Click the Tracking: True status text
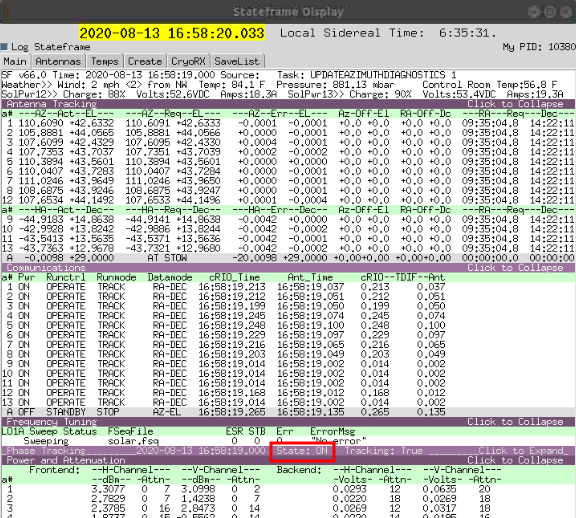The width and height of the screenshot is (576, 518). tap(384, 451)
